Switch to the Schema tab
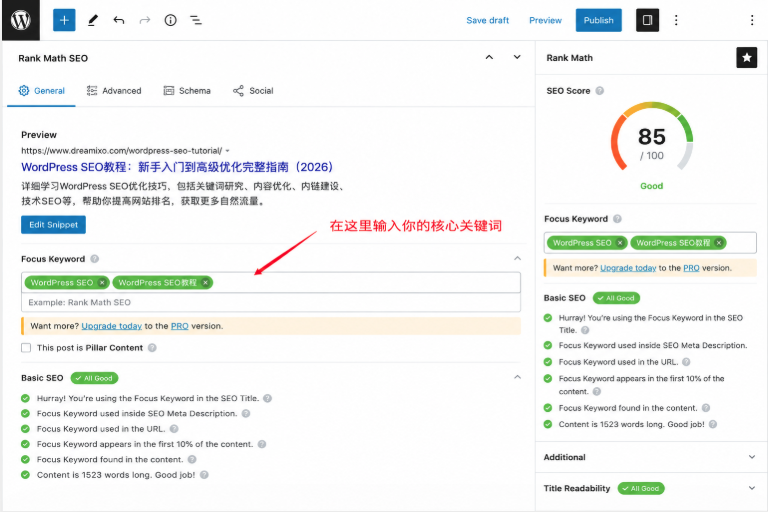 [187, 91]
